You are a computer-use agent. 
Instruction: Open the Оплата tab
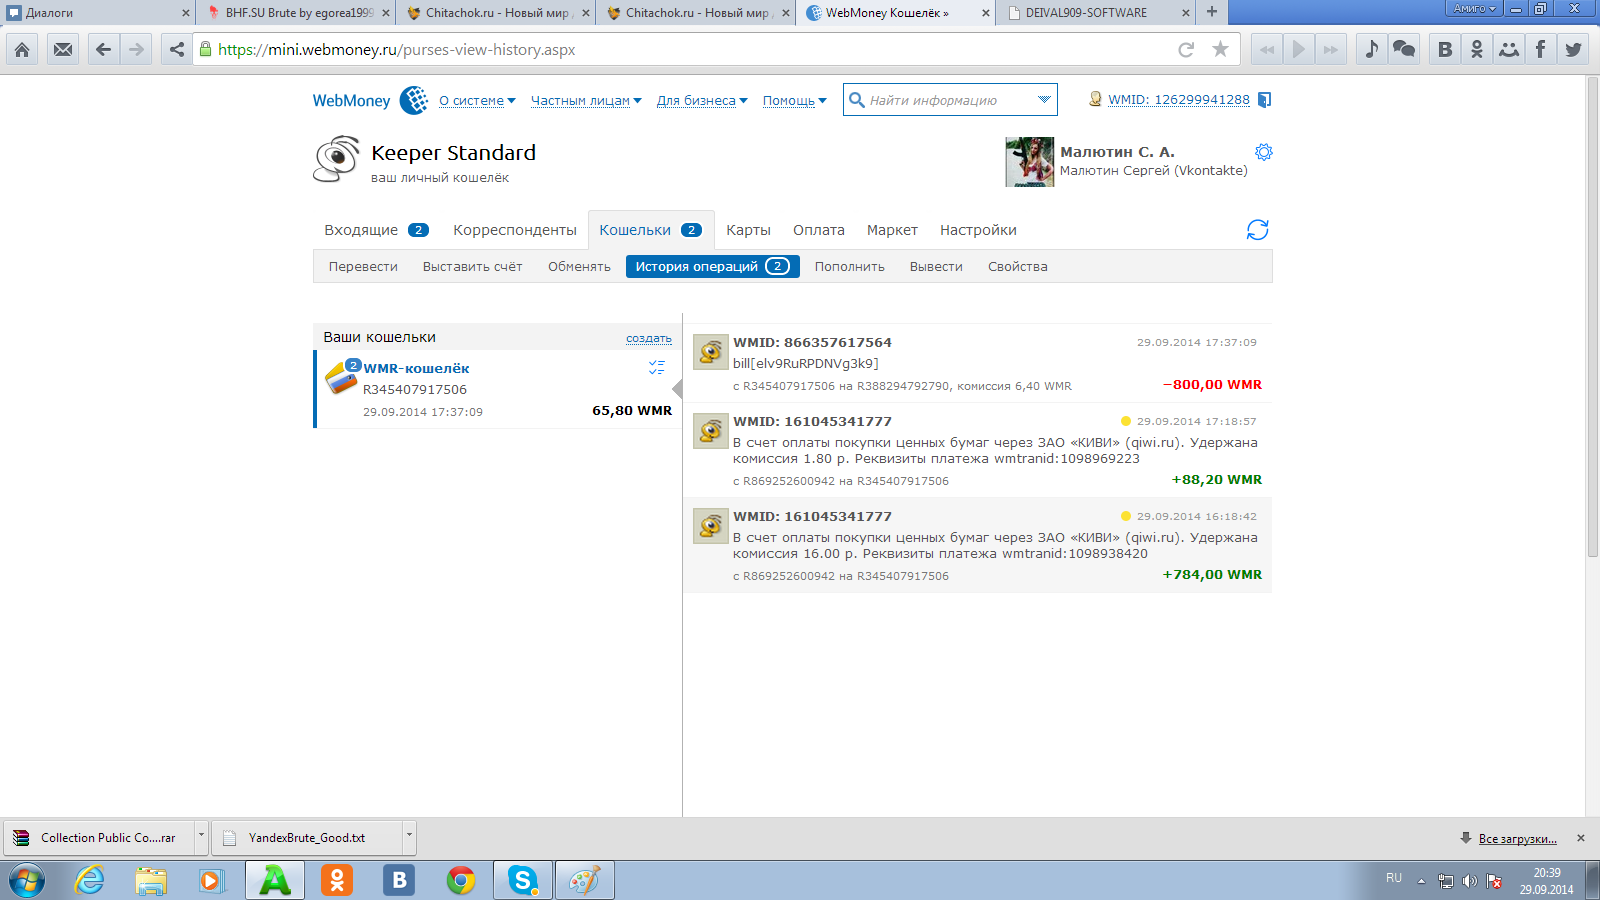[819, 230]
